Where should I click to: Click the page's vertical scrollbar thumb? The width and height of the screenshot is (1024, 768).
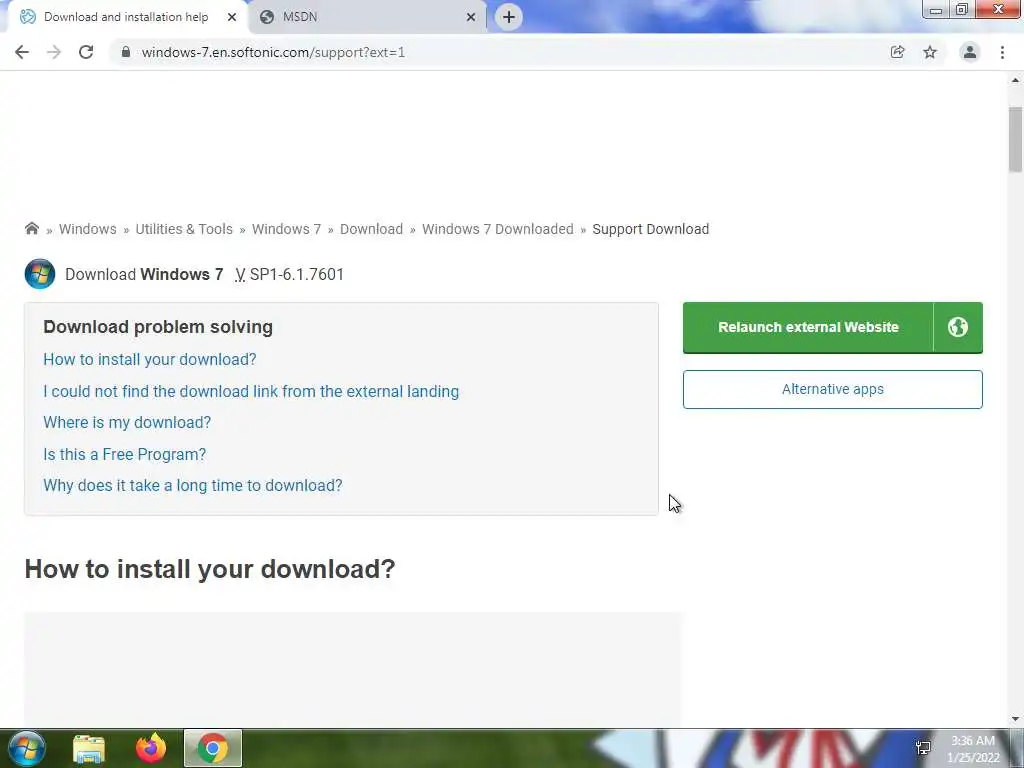pyautogui.click(x=1015, y=140)
